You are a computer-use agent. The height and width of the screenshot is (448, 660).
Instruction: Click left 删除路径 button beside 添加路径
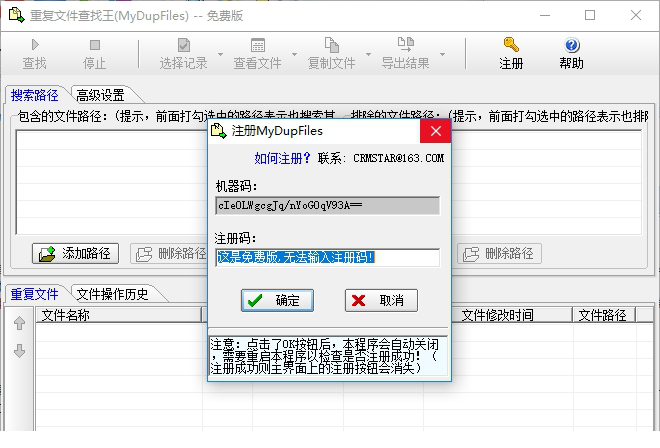(x=169, y=253)
